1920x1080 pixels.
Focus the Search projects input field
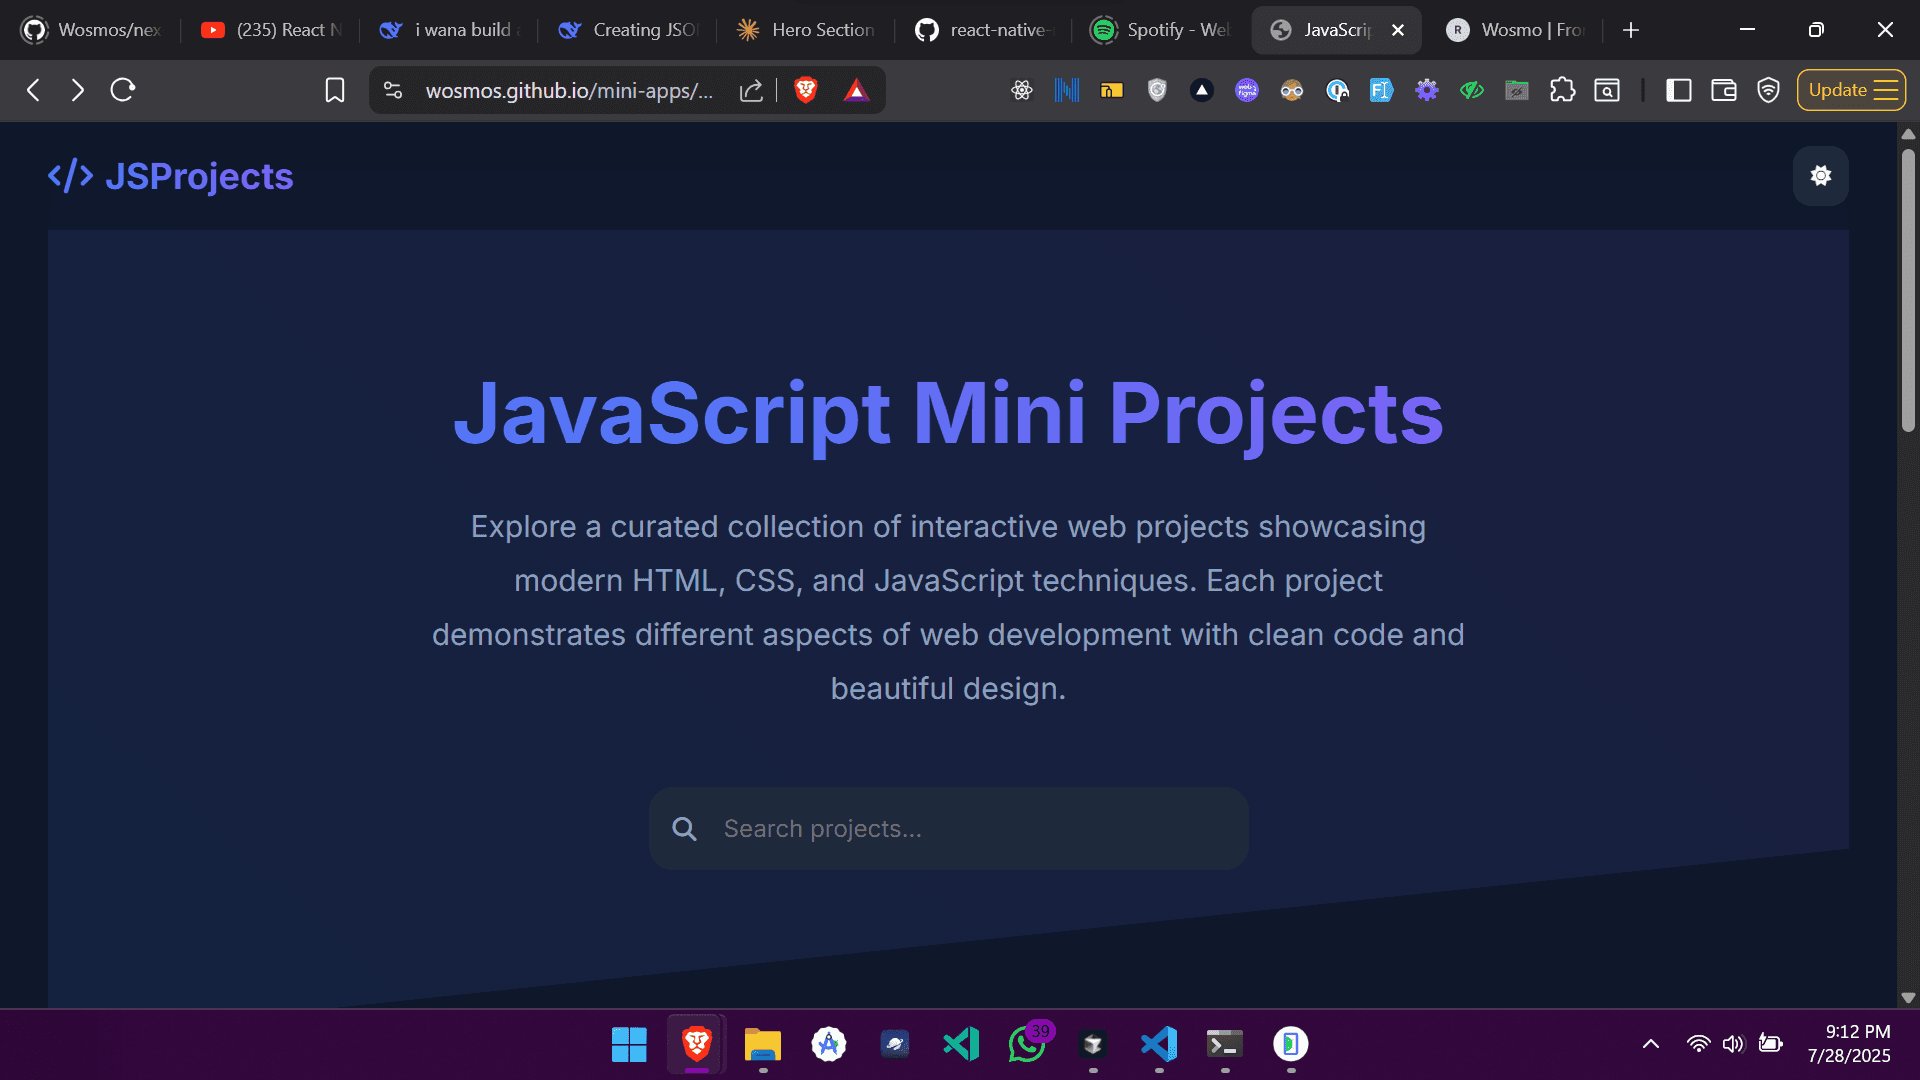coord(948,828)
